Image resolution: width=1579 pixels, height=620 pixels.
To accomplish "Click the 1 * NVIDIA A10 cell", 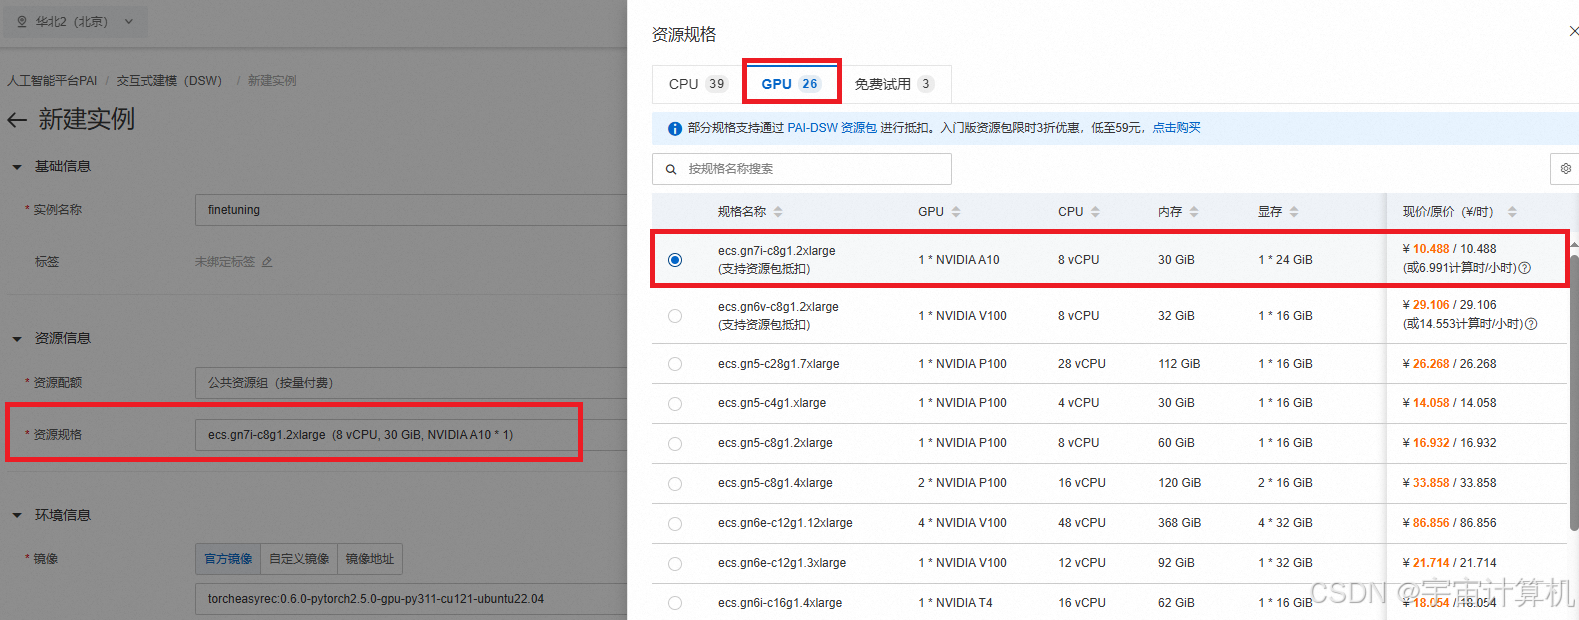I will pyautogui.click(x=959, y=260).
